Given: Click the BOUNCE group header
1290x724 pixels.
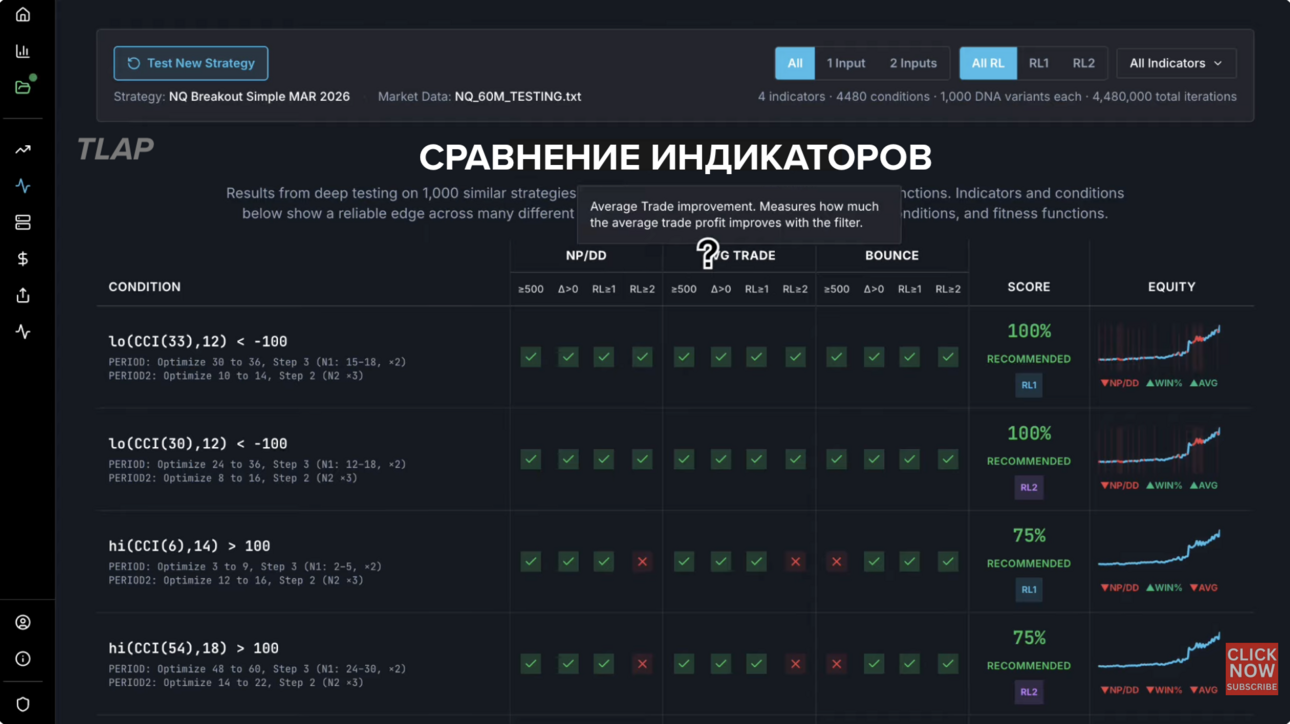Looking at the screenshot, I should (892, 255).
